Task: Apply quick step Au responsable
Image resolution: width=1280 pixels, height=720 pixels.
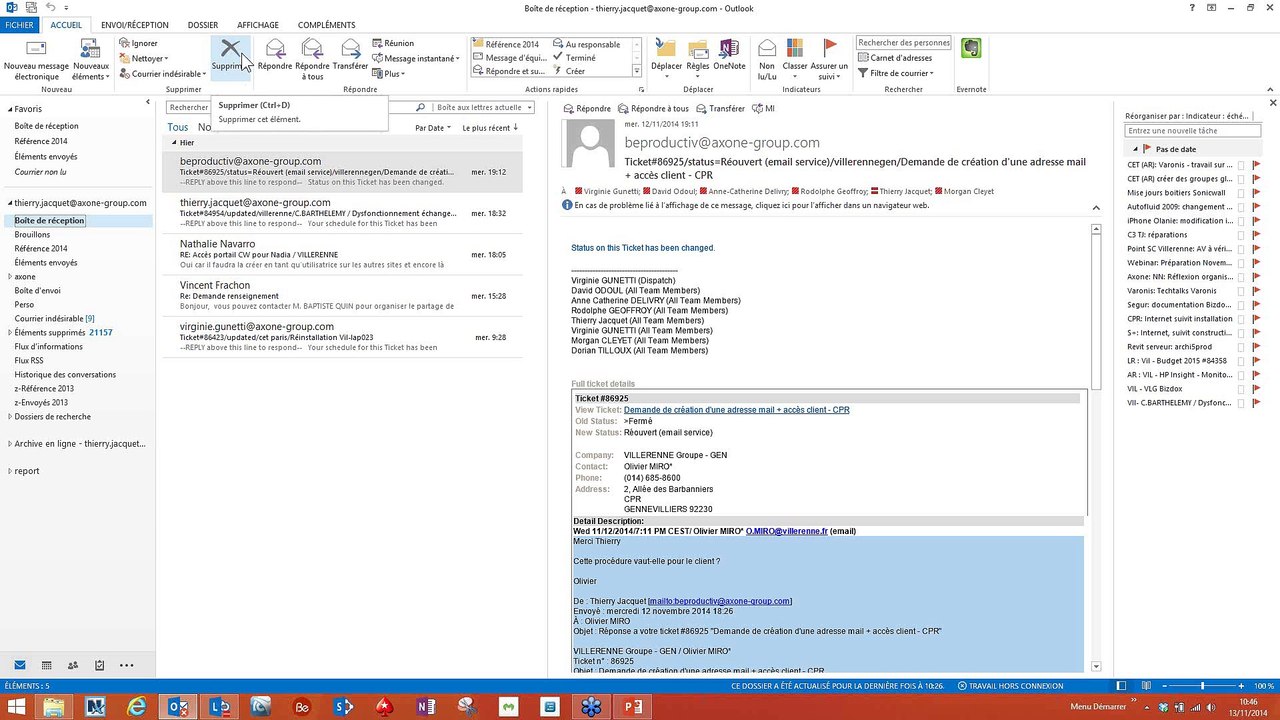Action: (x=587, y=44)
